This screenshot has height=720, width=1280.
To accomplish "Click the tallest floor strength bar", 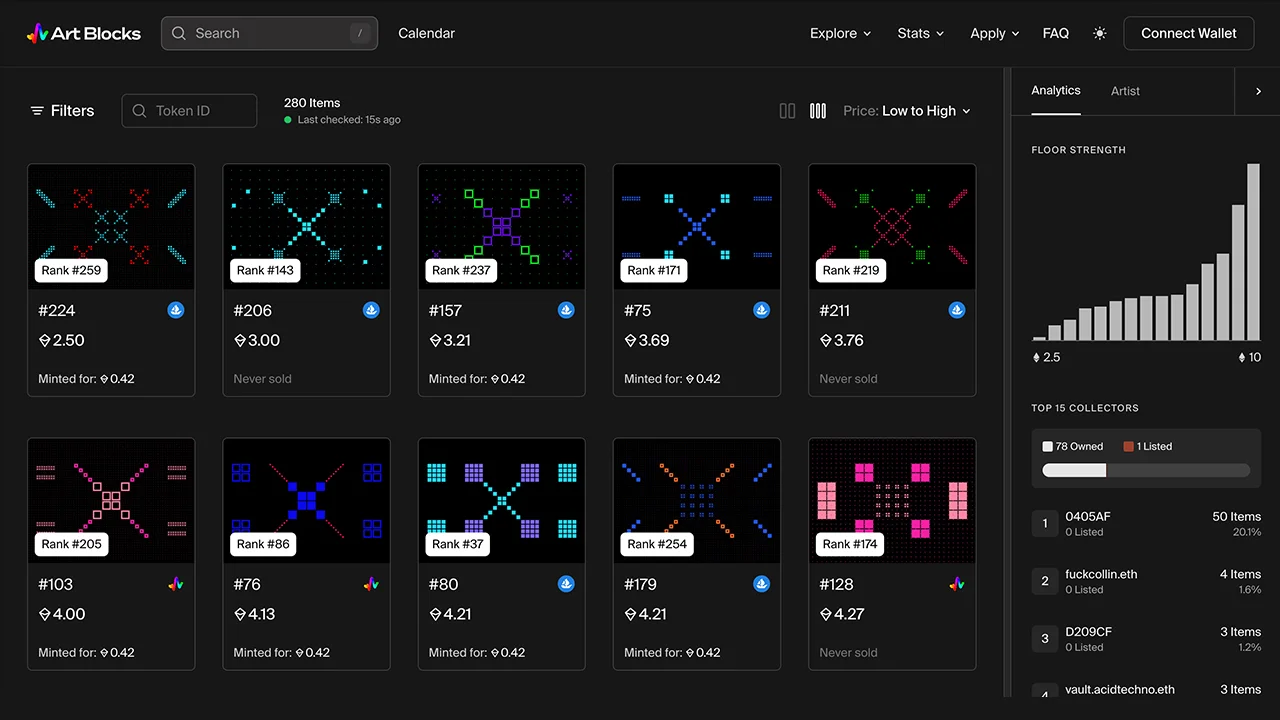I will pyautogui.click(x=1254, y=253).
